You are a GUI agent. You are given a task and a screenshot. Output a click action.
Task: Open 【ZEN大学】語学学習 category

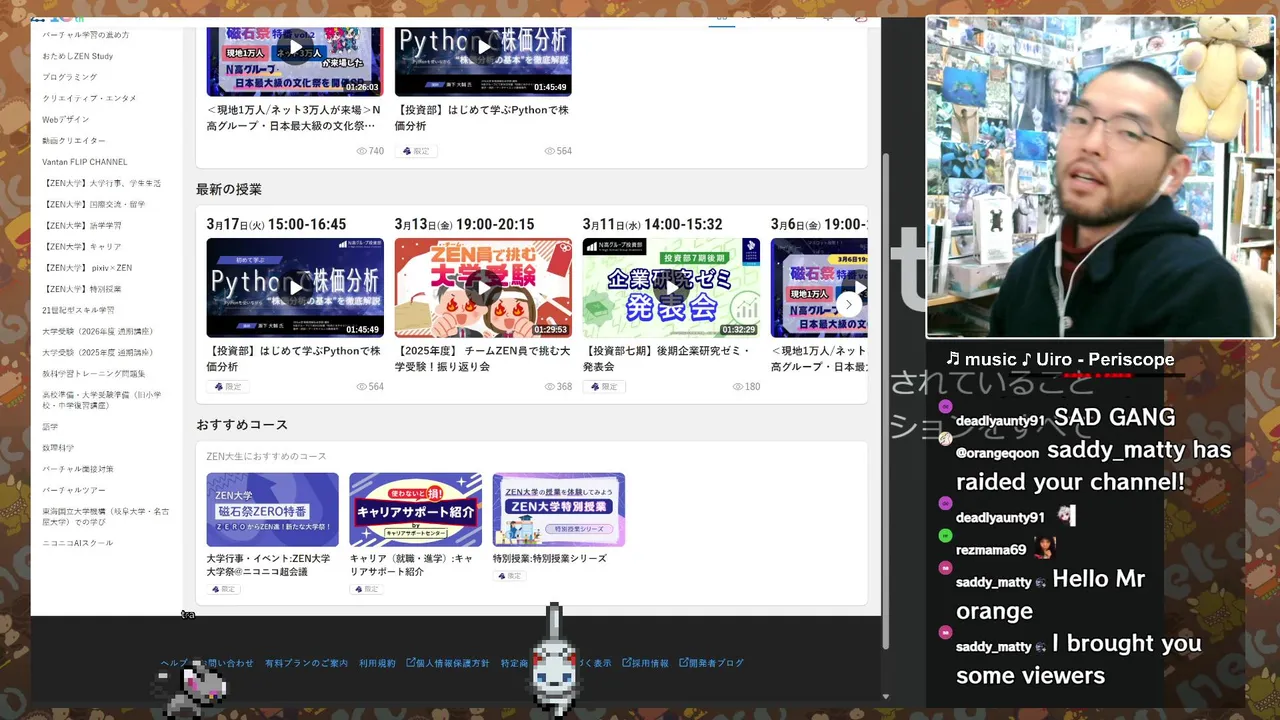82,226
